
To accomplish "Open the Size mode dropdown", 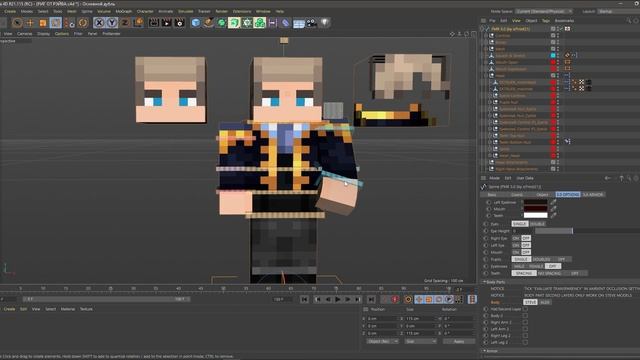I will pos(420,341).
